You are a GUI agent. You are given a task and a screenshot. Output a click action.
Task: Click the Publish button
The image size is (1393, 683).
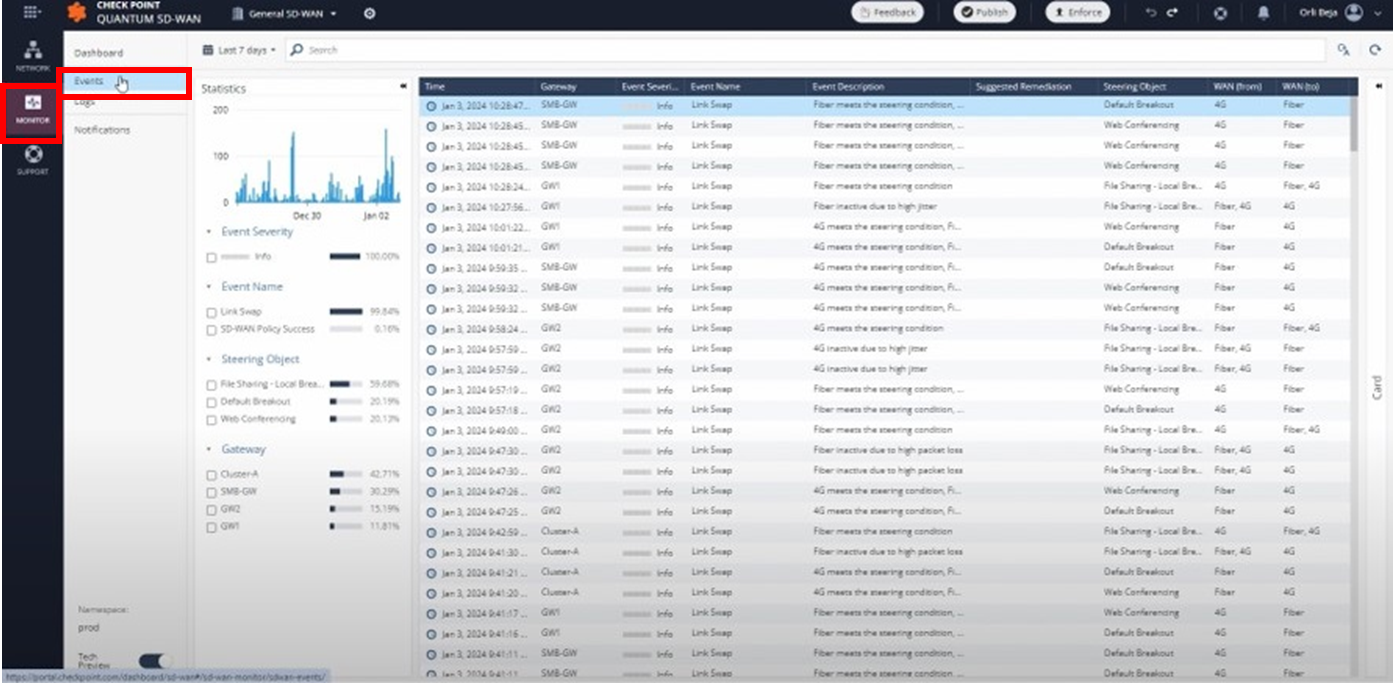coord(984,12)
